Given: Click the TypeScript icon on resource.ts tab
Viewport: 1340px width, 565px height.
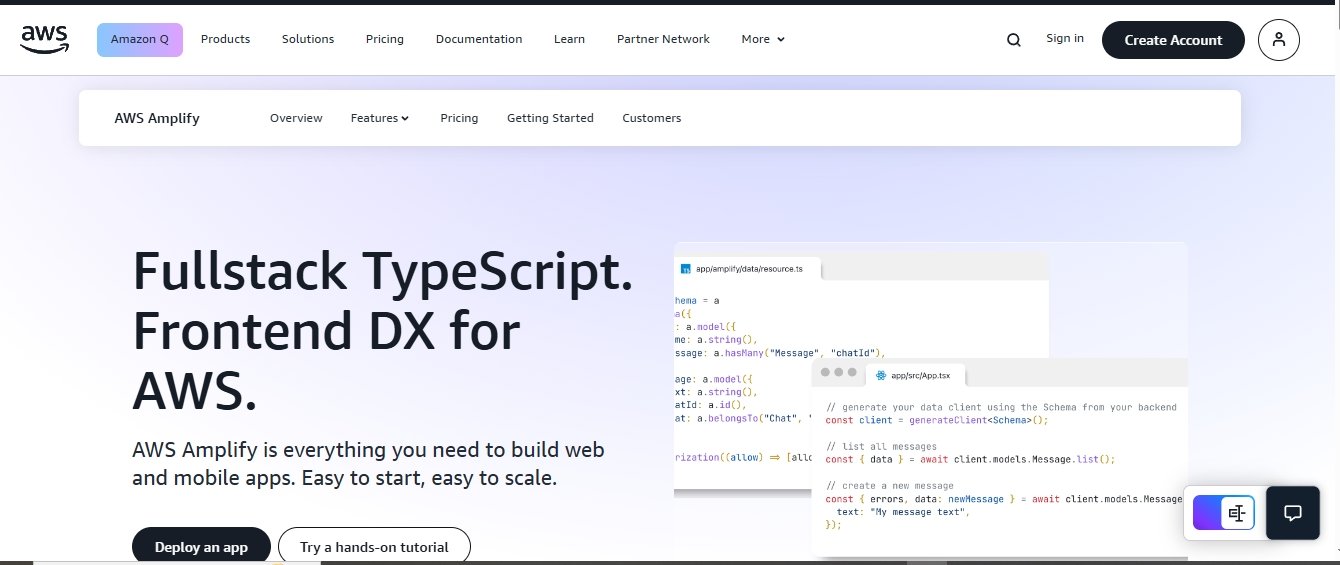Looking at the screenshot, I should click(686, 269).
